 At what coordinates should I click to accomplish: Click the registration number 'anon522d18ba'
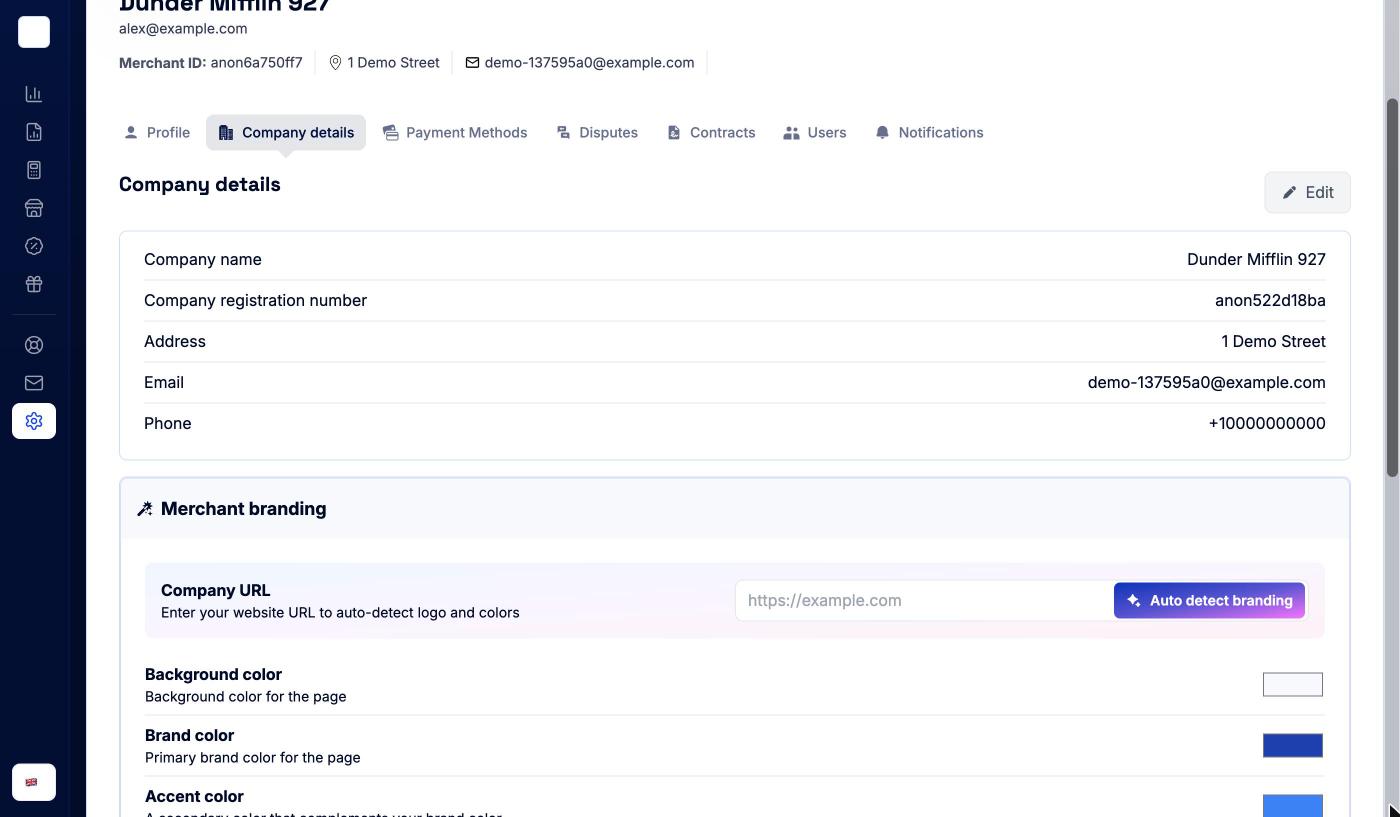click(x=1270, y=300)
